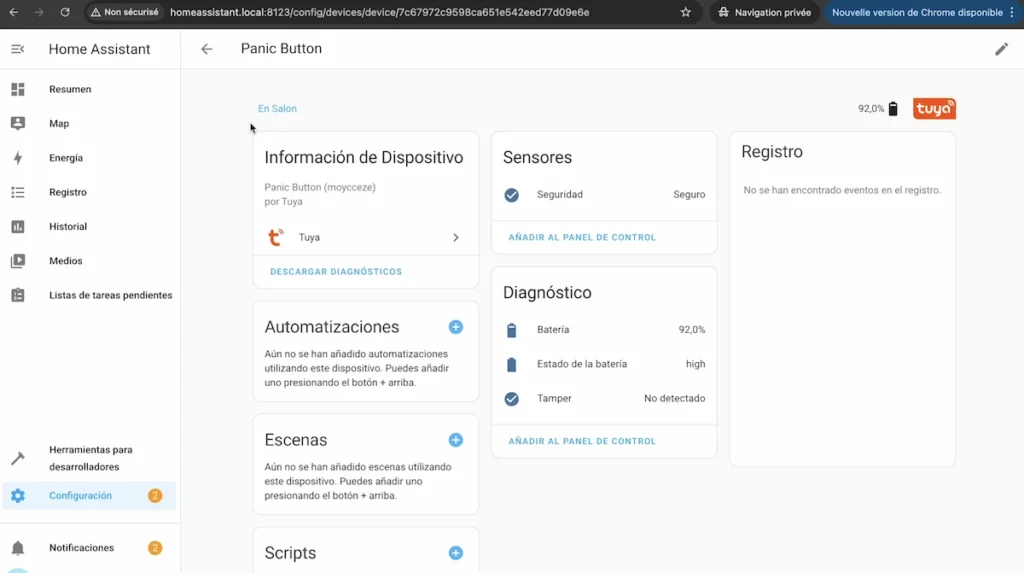Click the Home Assistant title
The width and height of the screenshot is (1024, 573).
tap(99, 49)
